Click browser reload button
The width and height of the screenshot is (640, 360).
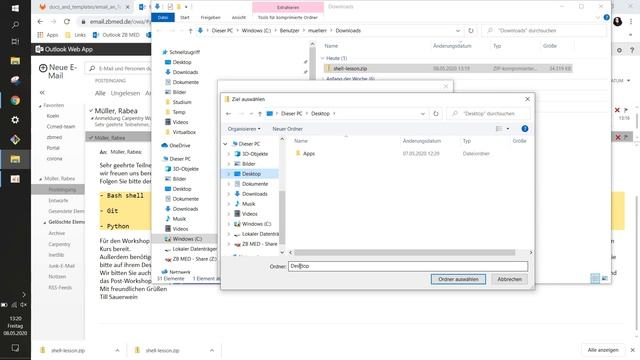point(67,21)
